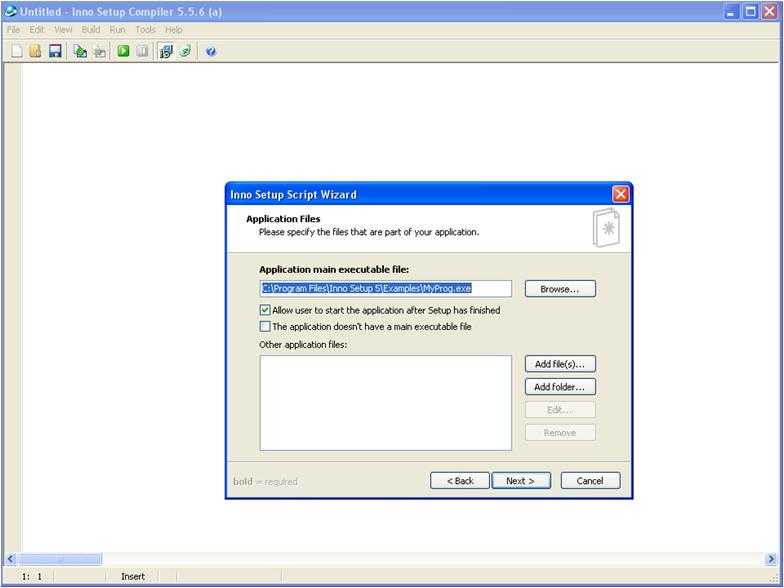The image size is (784, 588).
Task: Click the Stop compile toolbar icon
Action: tap(100, 51)
